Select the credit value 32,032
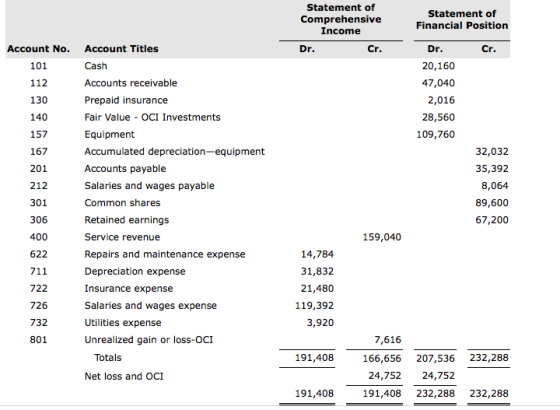560x410 pixels. (492, 152)
